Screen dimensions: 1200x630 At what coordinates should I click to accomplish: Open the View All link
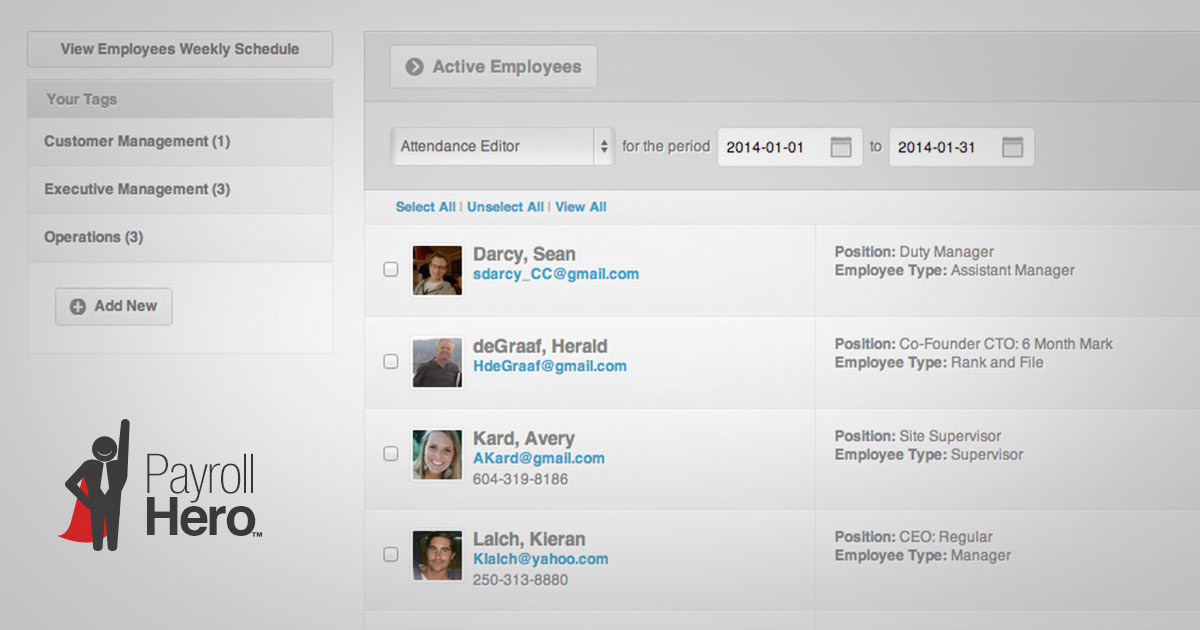pyautogui.click(x=580, y=207)
